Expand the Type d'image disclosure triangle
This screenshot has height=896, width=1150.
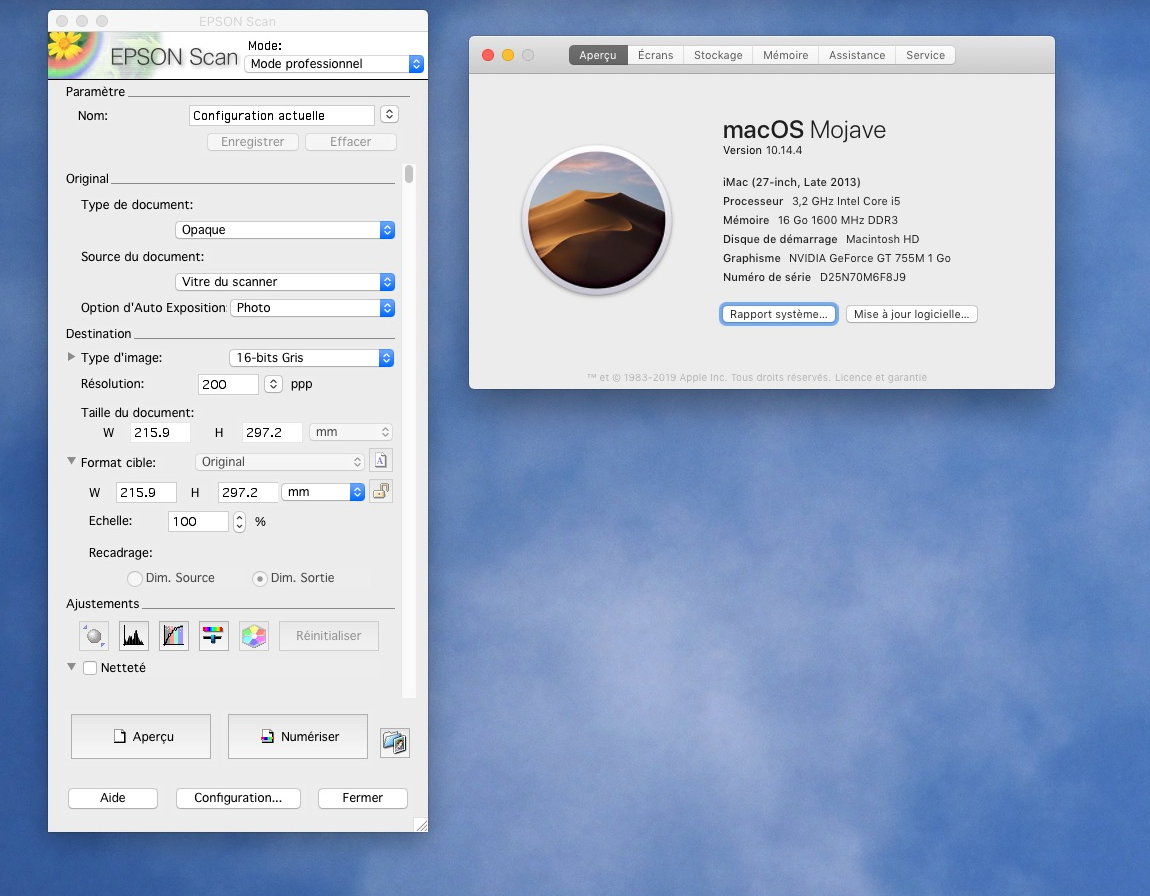(x=71, y=357)
